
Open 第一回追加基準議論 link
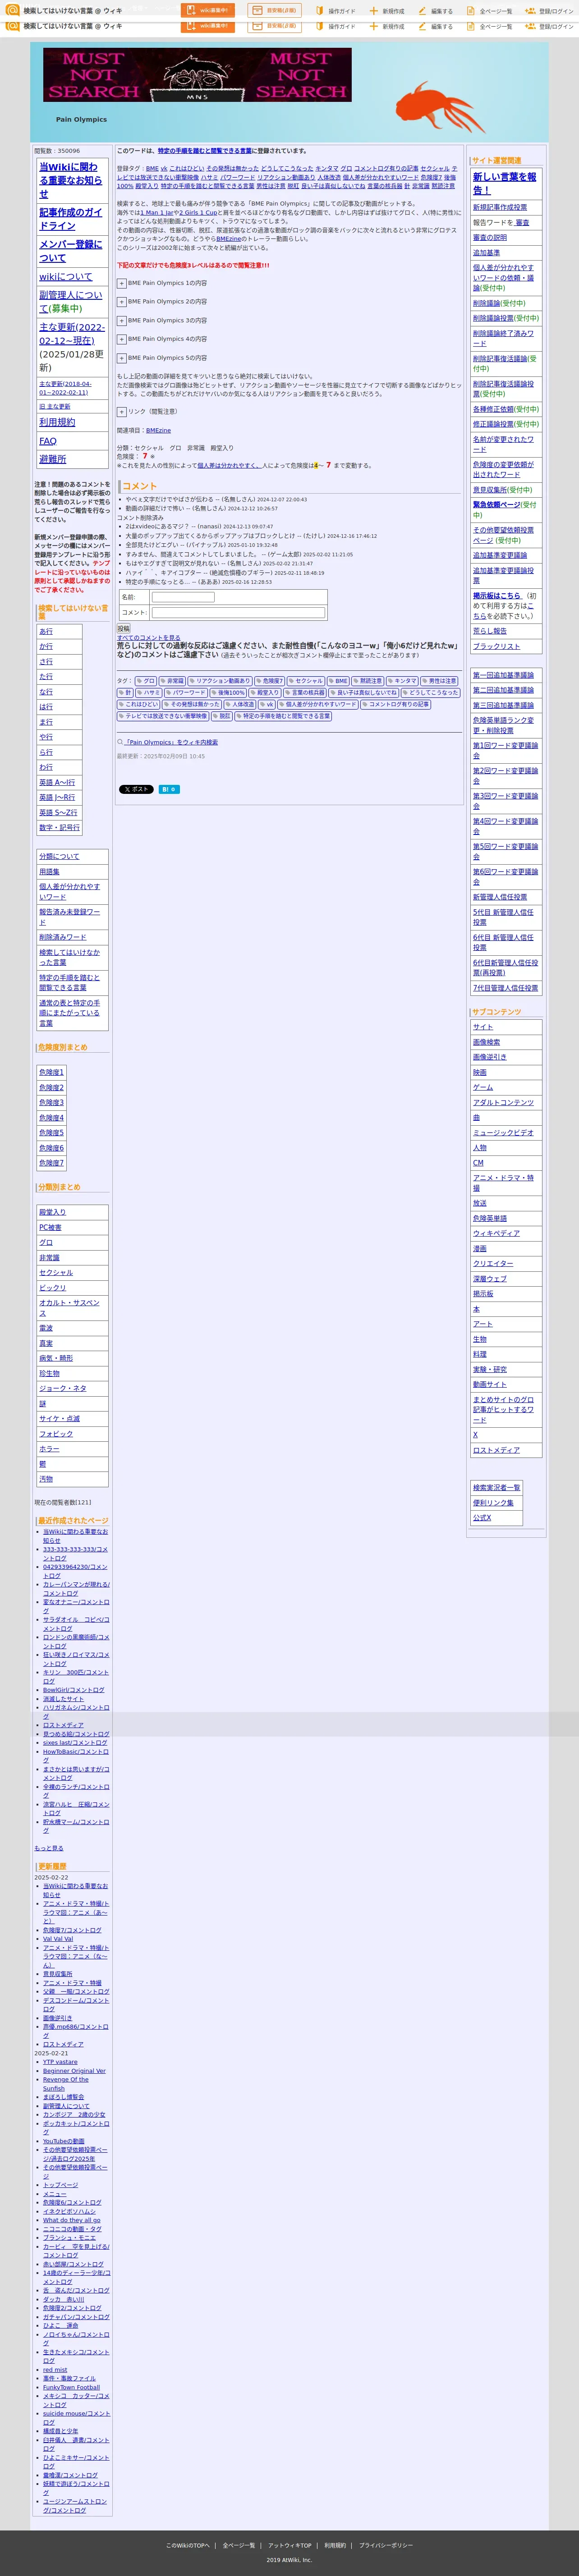tap(503, 675)
